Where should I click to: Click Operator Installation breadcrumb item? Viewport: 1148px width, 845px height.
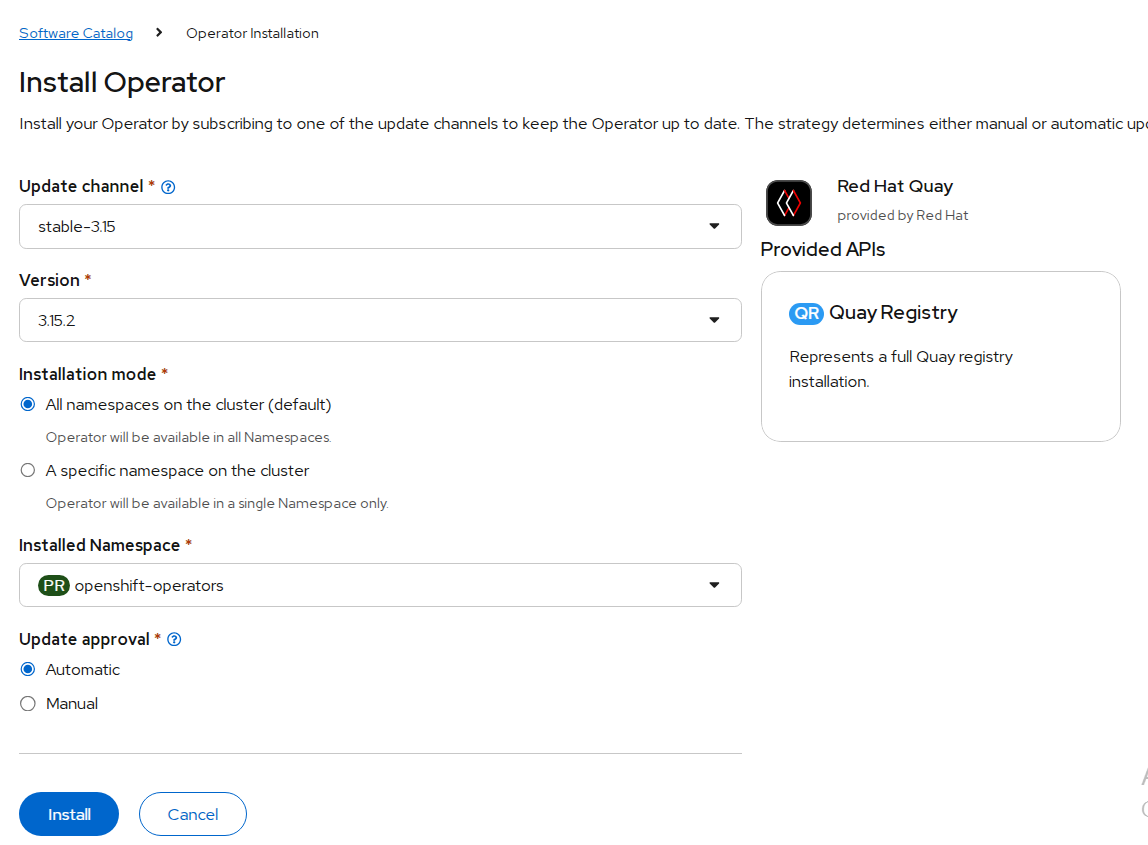coord(252,33)
